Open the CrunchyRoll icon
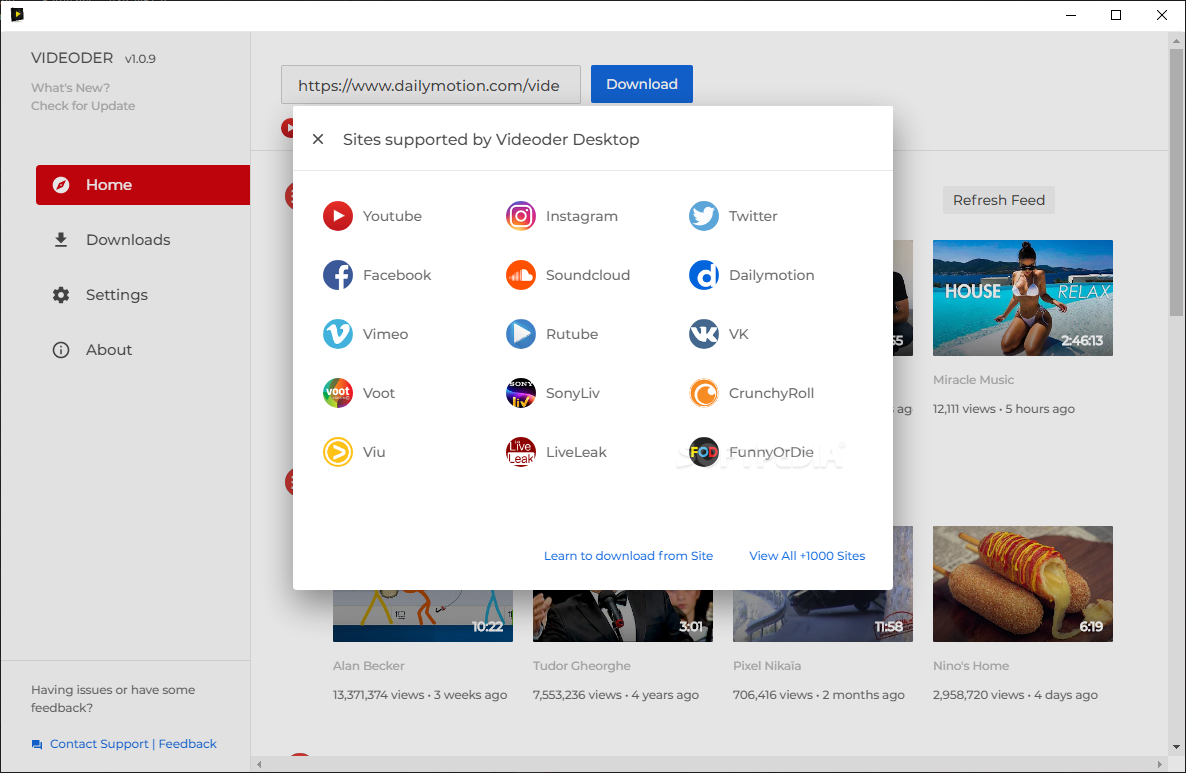The image size is (1186, 773). (703, 393)
